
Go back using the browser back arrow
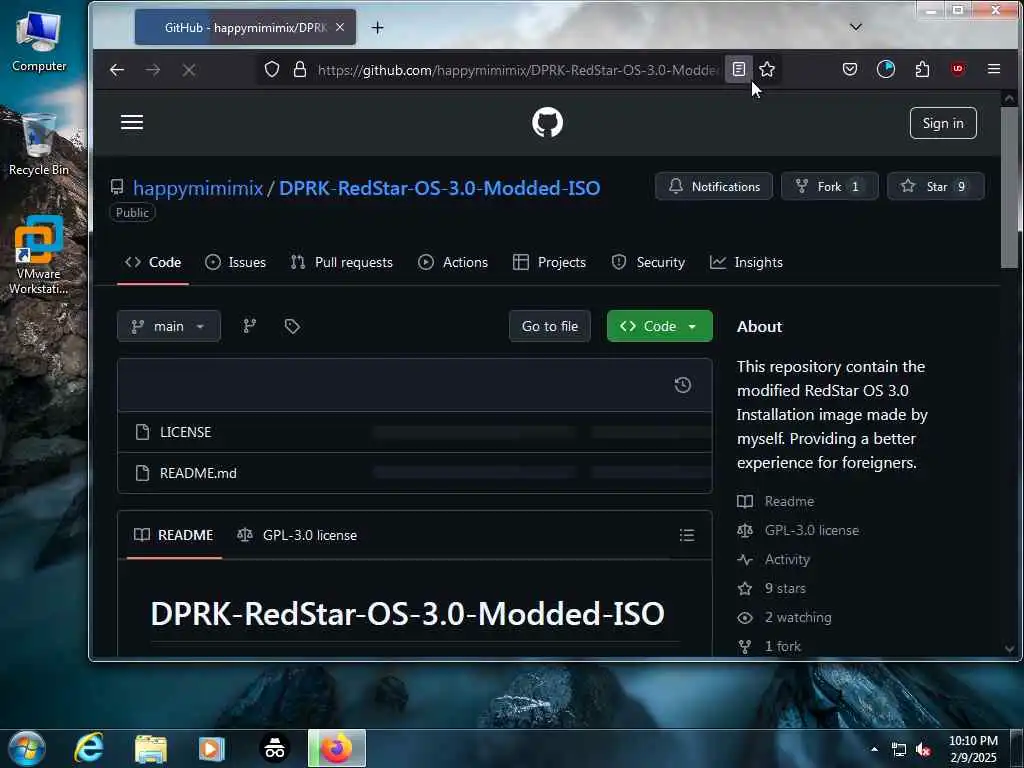click(117, 70)
